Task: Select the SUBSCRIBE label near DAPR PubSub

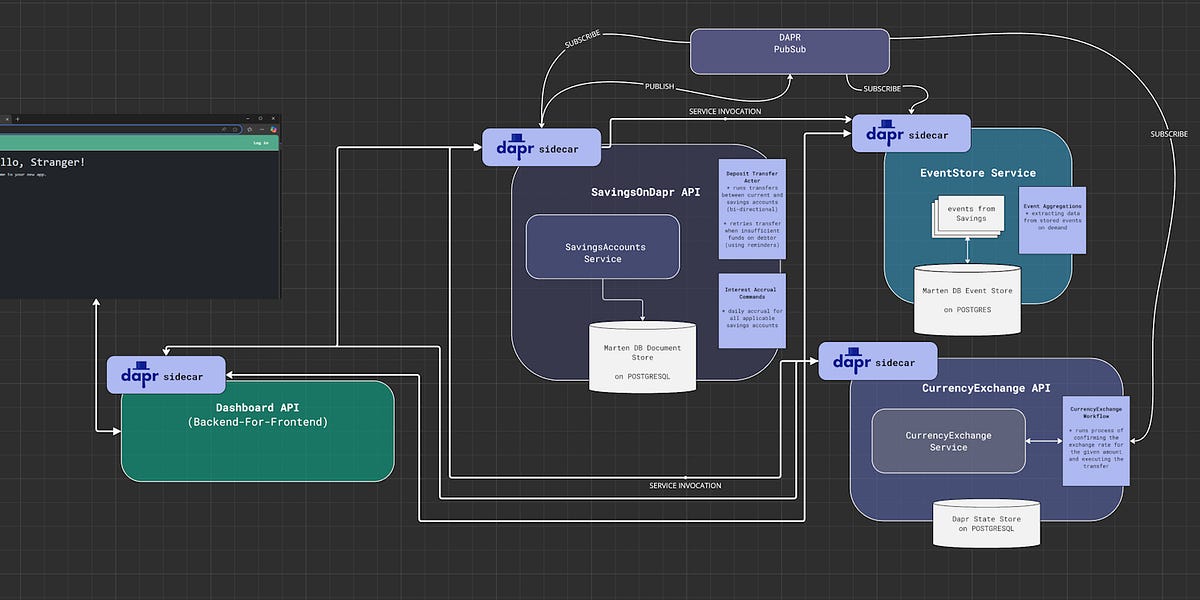Action: pyautogui.click(x=583, y=38)
